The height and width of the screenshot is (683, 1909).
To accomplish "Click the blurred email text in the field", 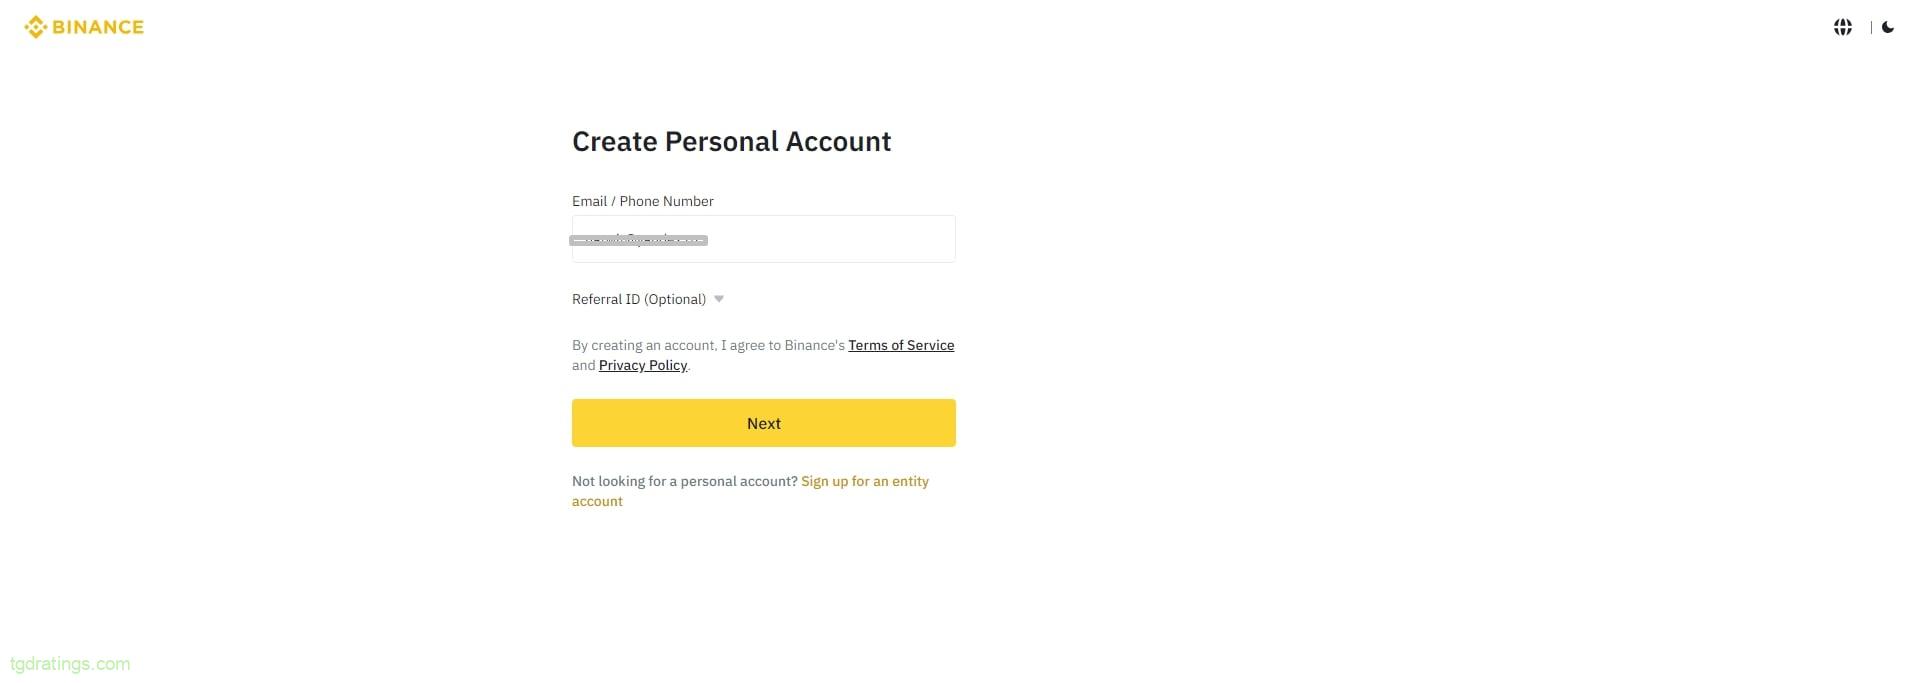I will tap(638, 240).
